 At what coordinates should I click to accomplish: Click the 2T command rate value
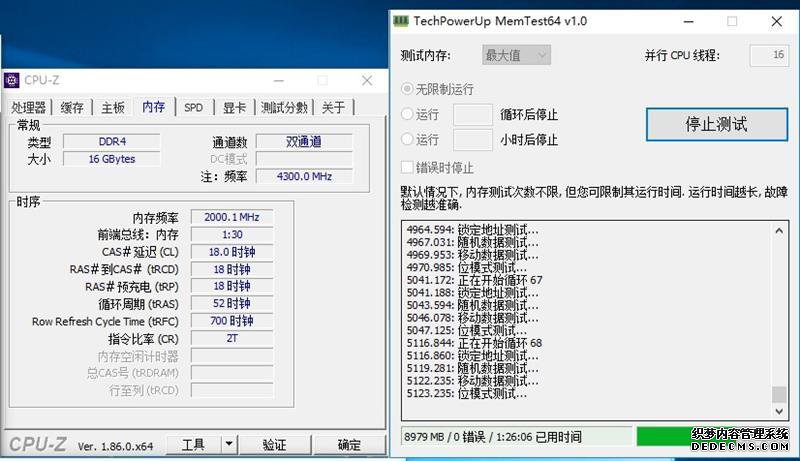click(x=232, y=338)
